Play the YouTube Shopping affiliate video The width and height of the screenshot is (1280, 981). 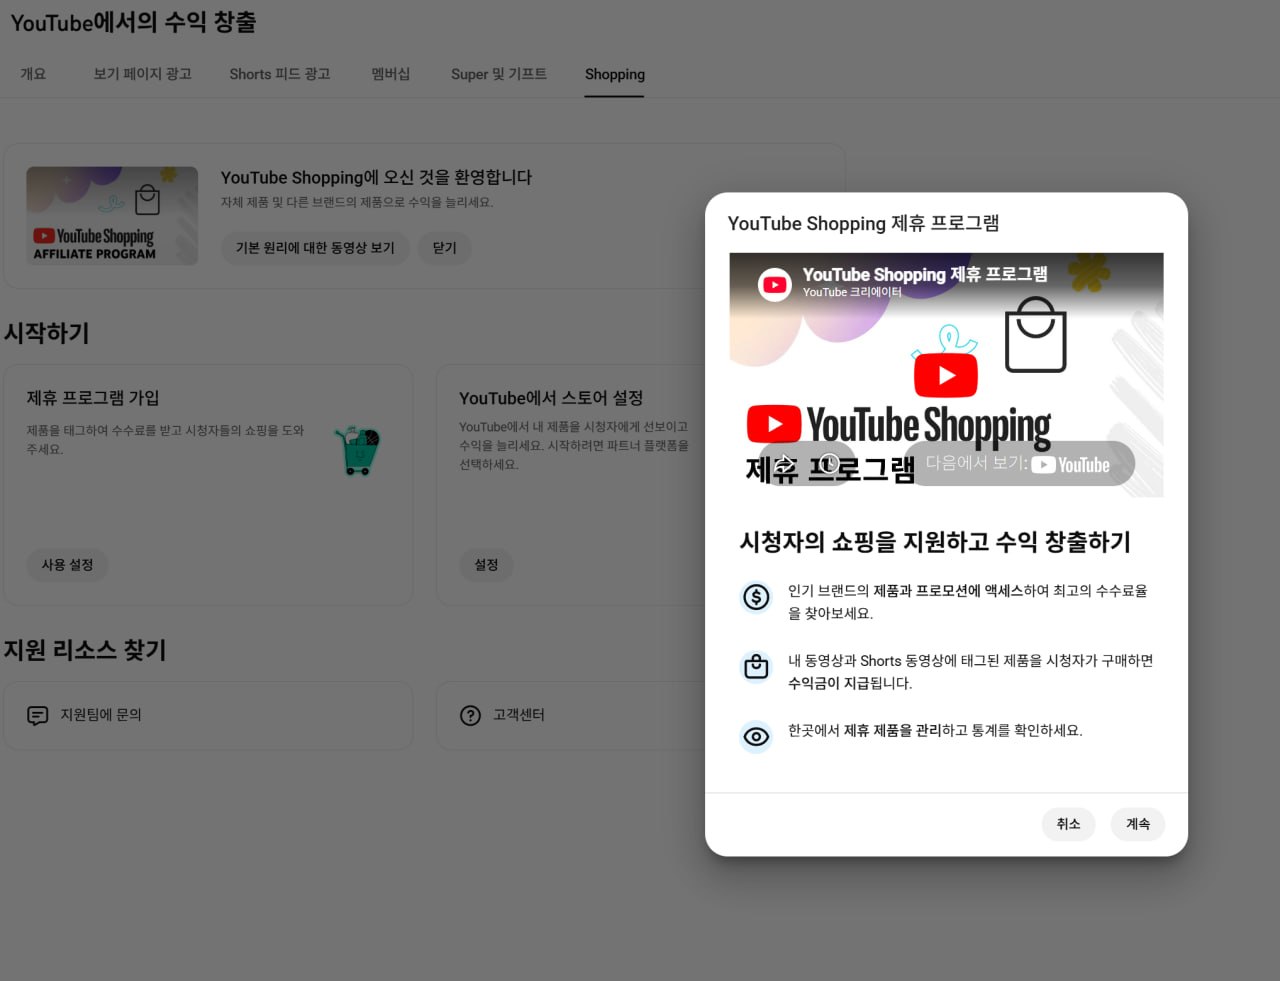[945, 376]
